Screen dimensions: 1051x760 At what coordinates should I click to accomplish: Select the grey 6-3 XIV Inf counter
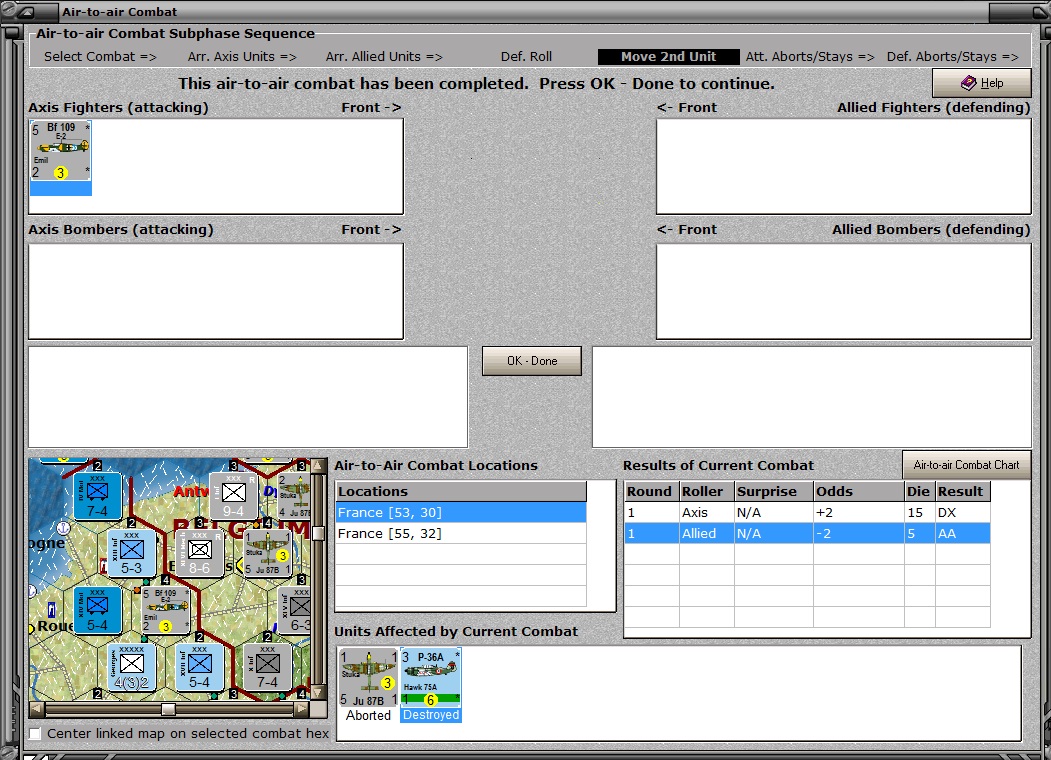click(295, 610)
